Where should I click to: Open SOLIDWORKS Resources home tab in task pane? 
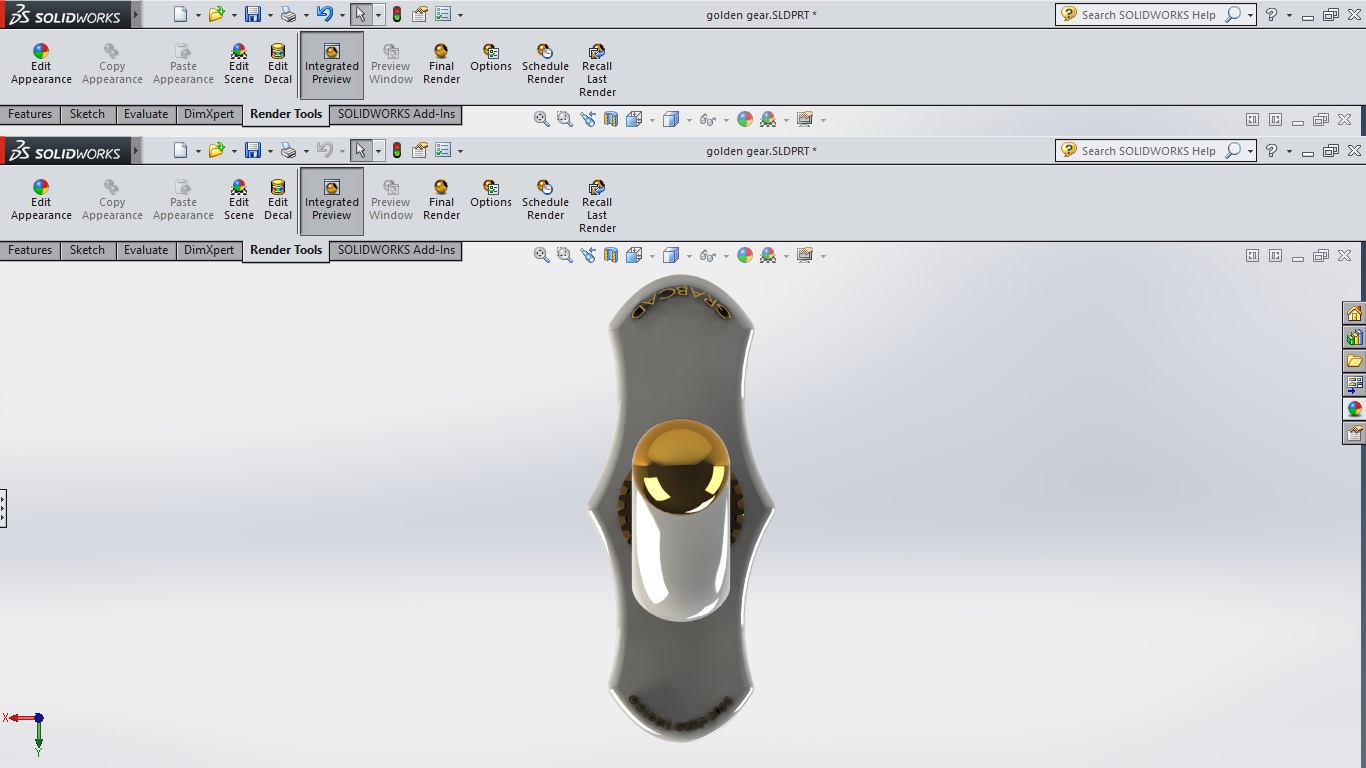tap(1354, 313)
